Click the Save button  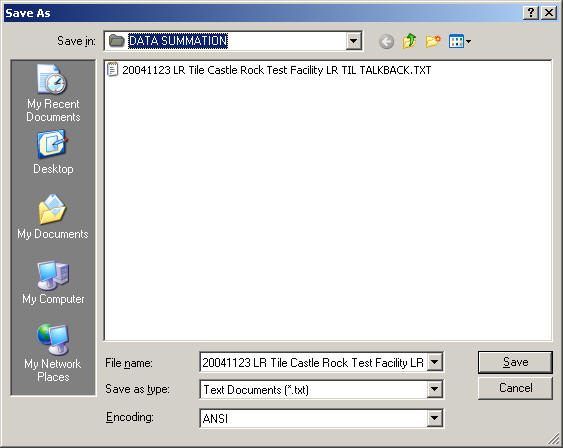tap(515, 362)
